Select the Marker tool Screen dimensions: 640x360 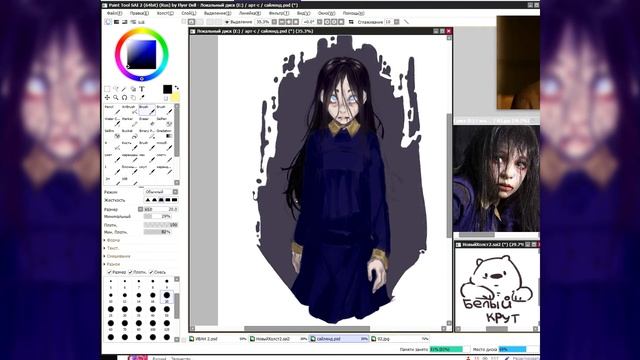(130, 122)
